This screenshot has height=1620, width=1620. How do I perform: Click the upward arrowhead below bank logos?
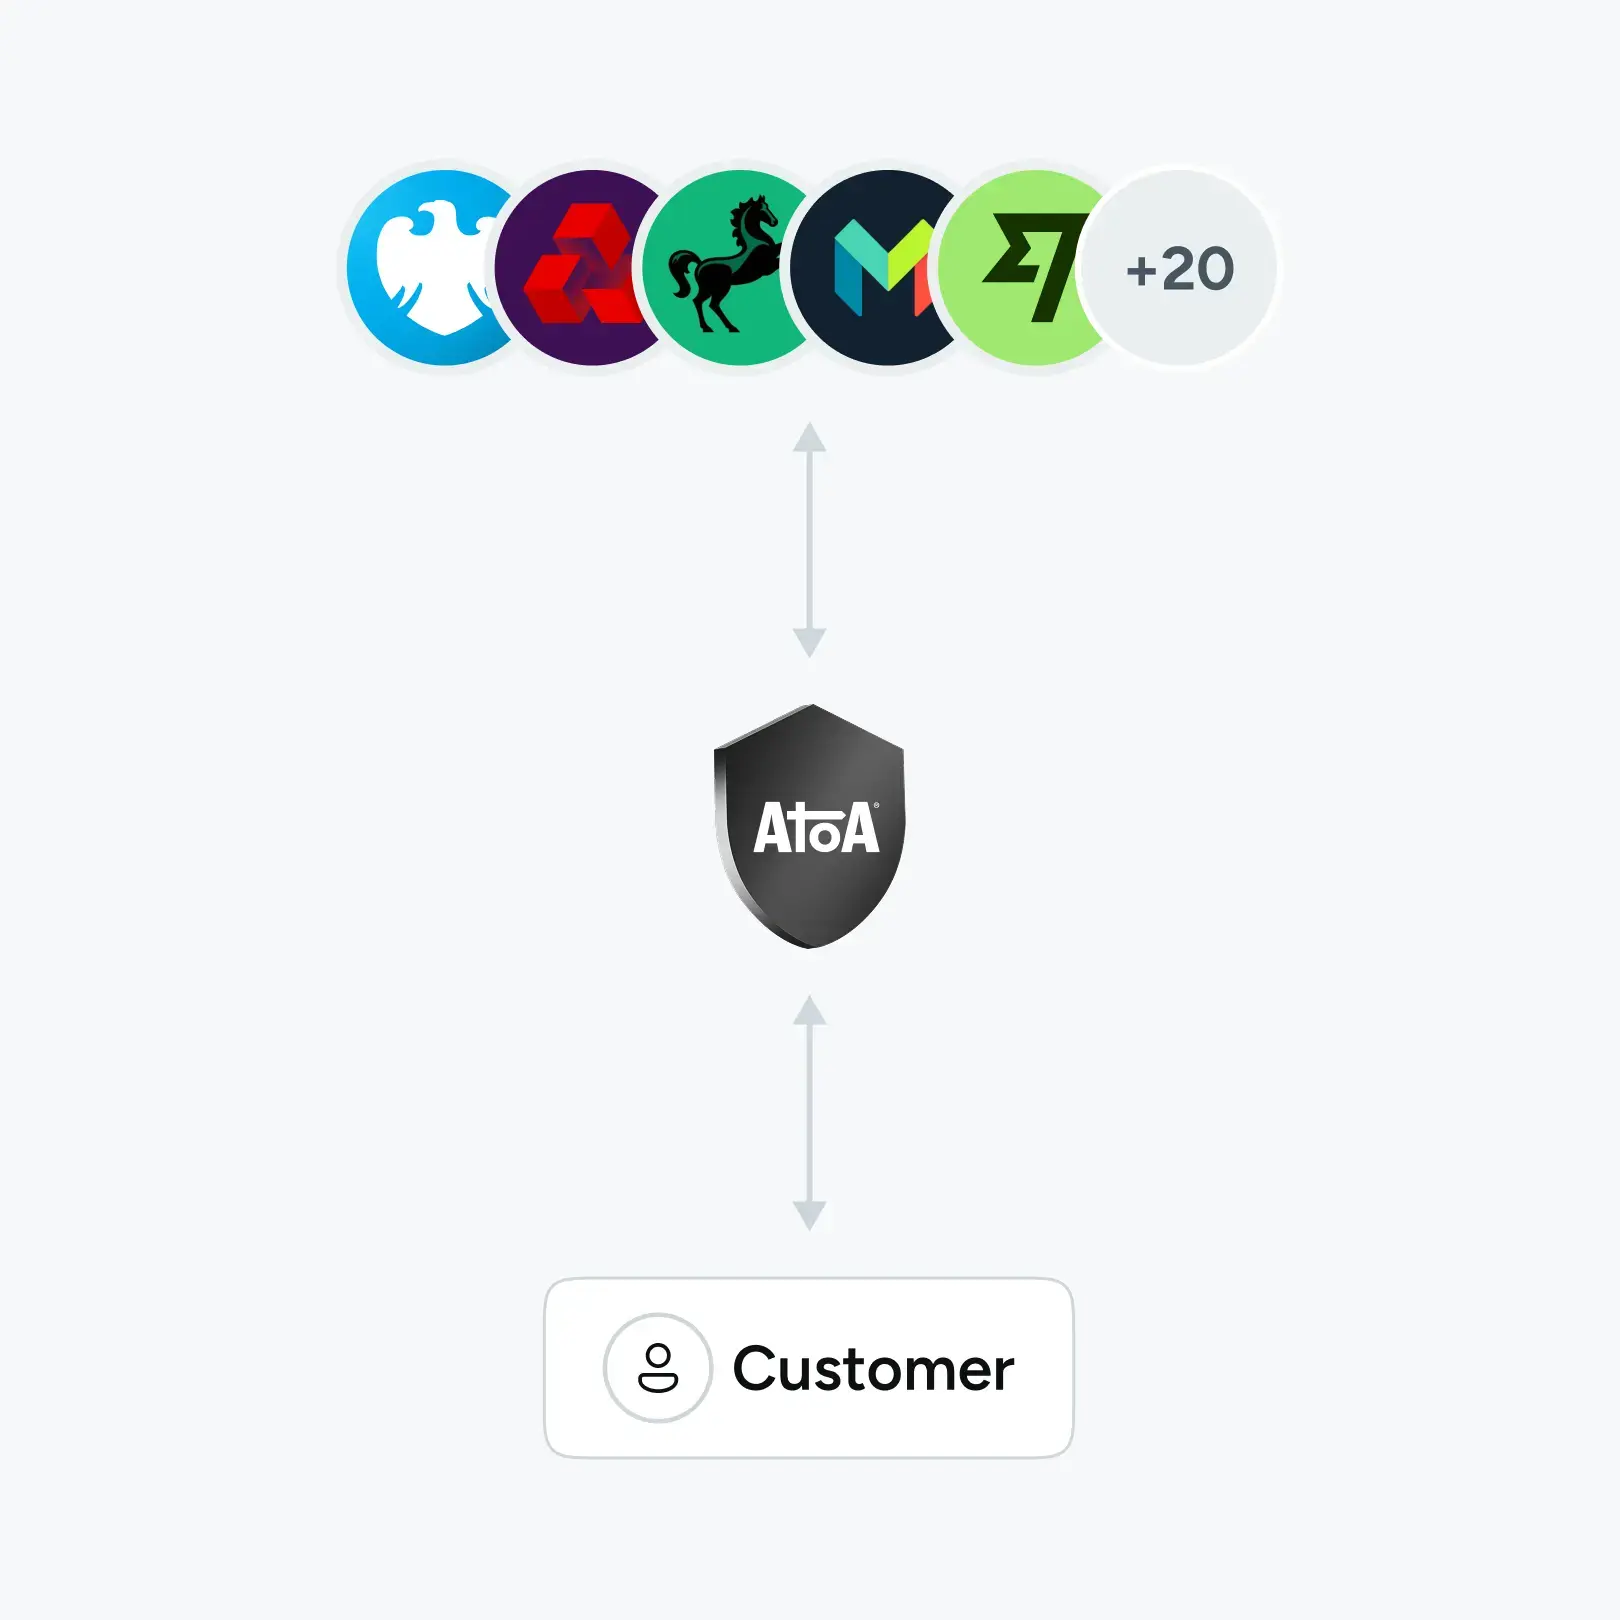pos(809,437)
